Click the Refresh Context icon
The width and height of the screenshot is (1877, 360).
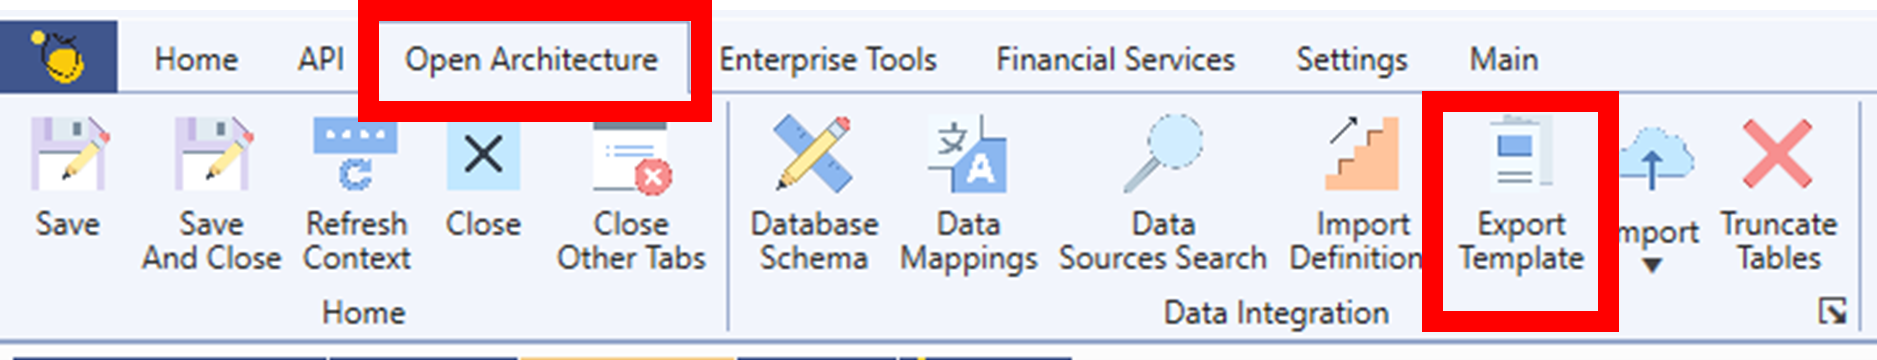[356, 154]
